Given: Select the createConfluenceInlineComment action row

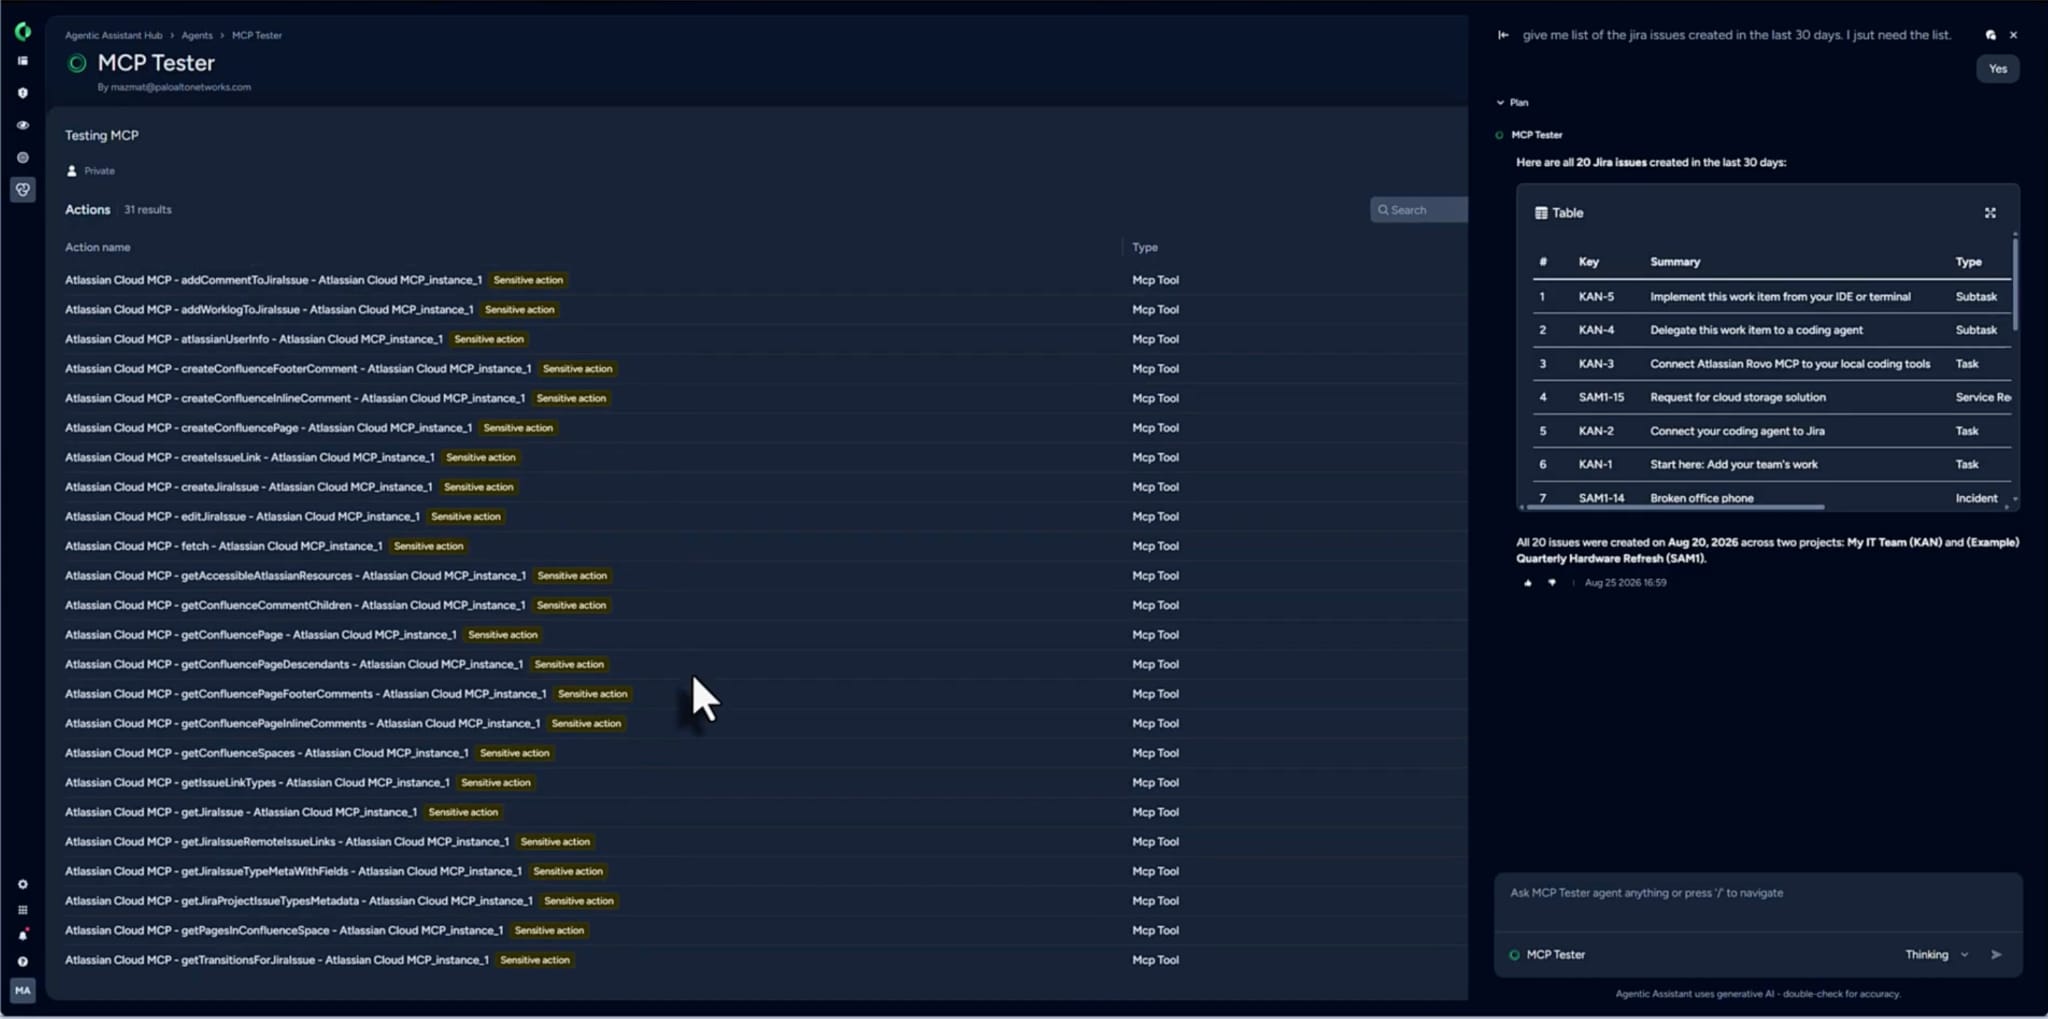Looking at the screenshot, I should pos(756,398).
